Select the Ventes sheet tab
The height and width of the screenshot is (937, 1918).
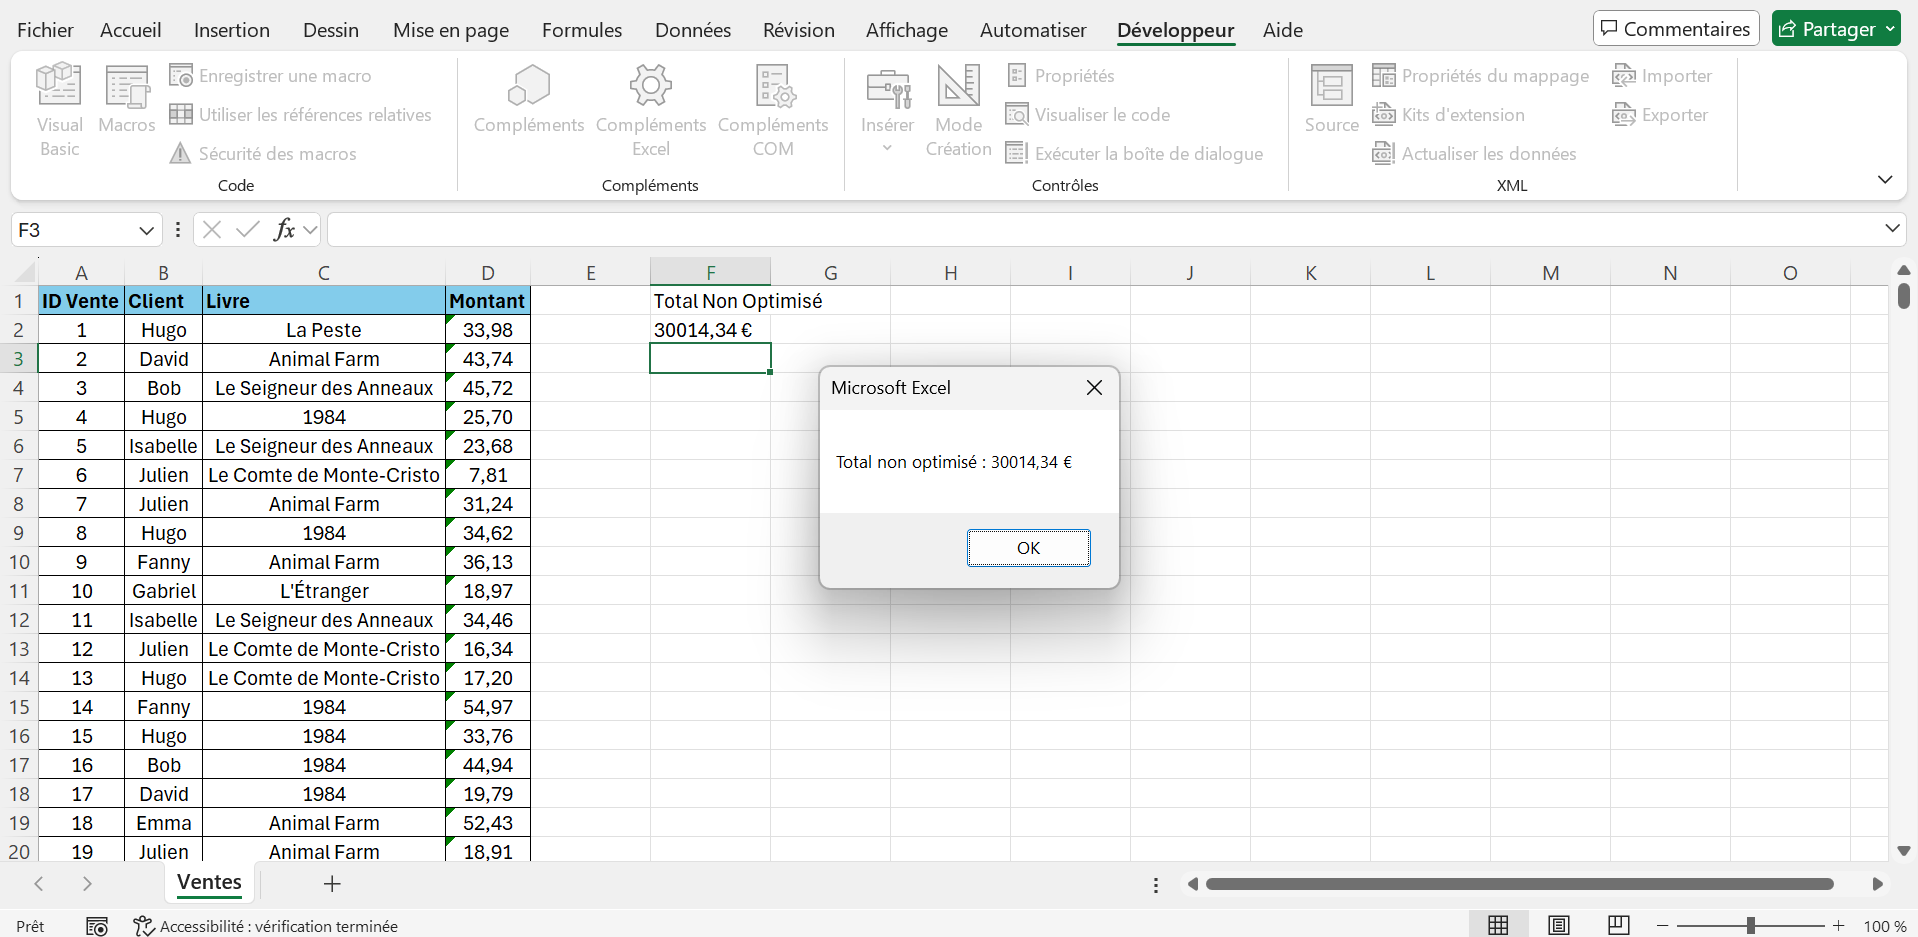(209, 883)
